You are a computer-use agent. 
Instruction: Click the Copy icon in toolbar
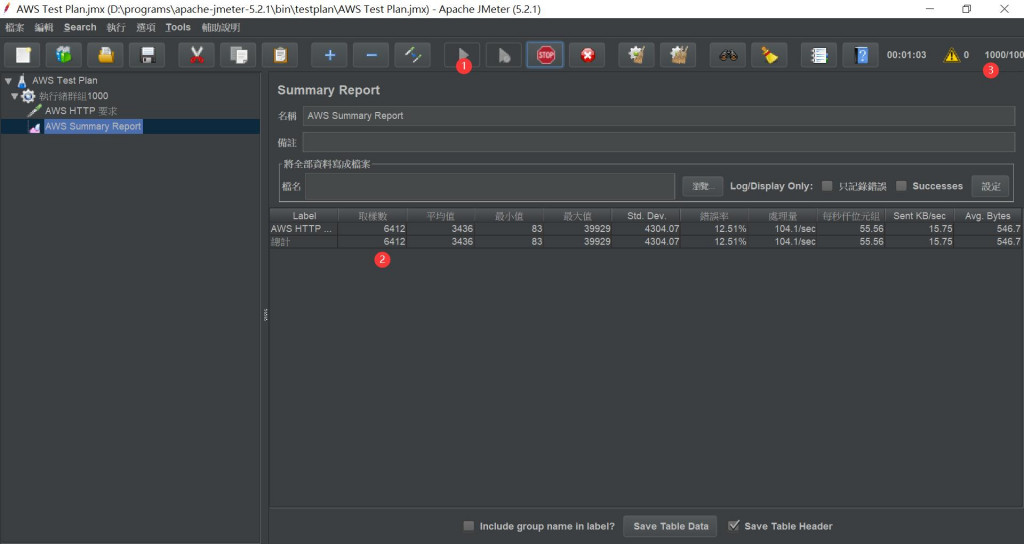(238, 56)
